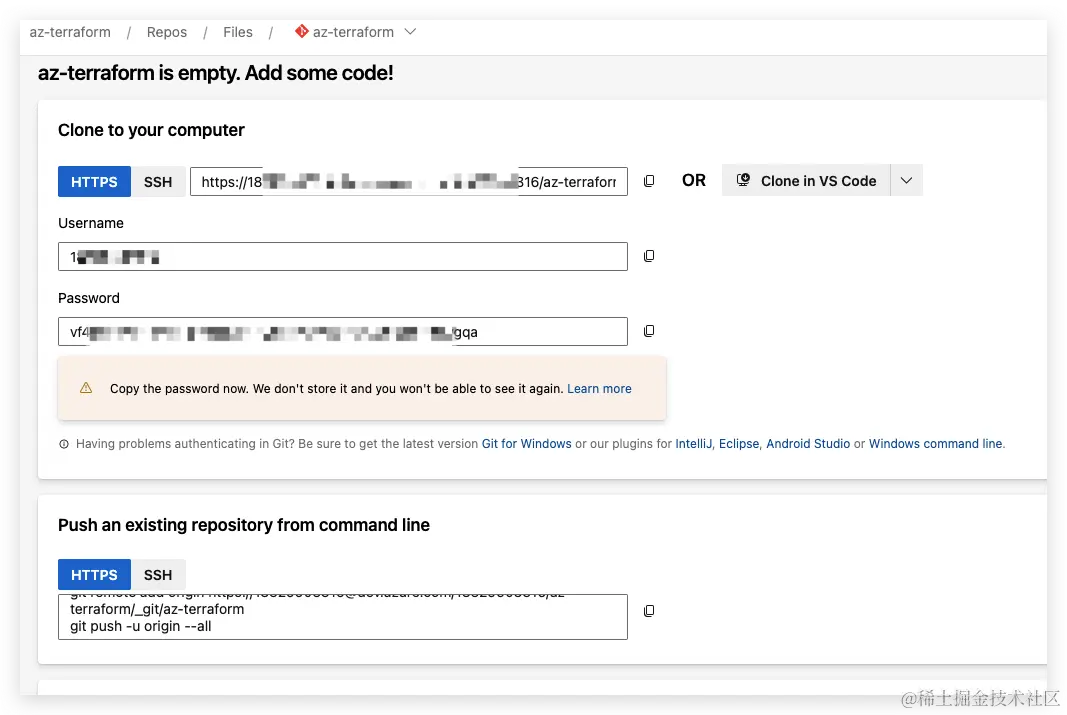This screenshot has width=1067, height=715.
Task: Click inside the HTTPS clone URL field
Action: [408, 182]
